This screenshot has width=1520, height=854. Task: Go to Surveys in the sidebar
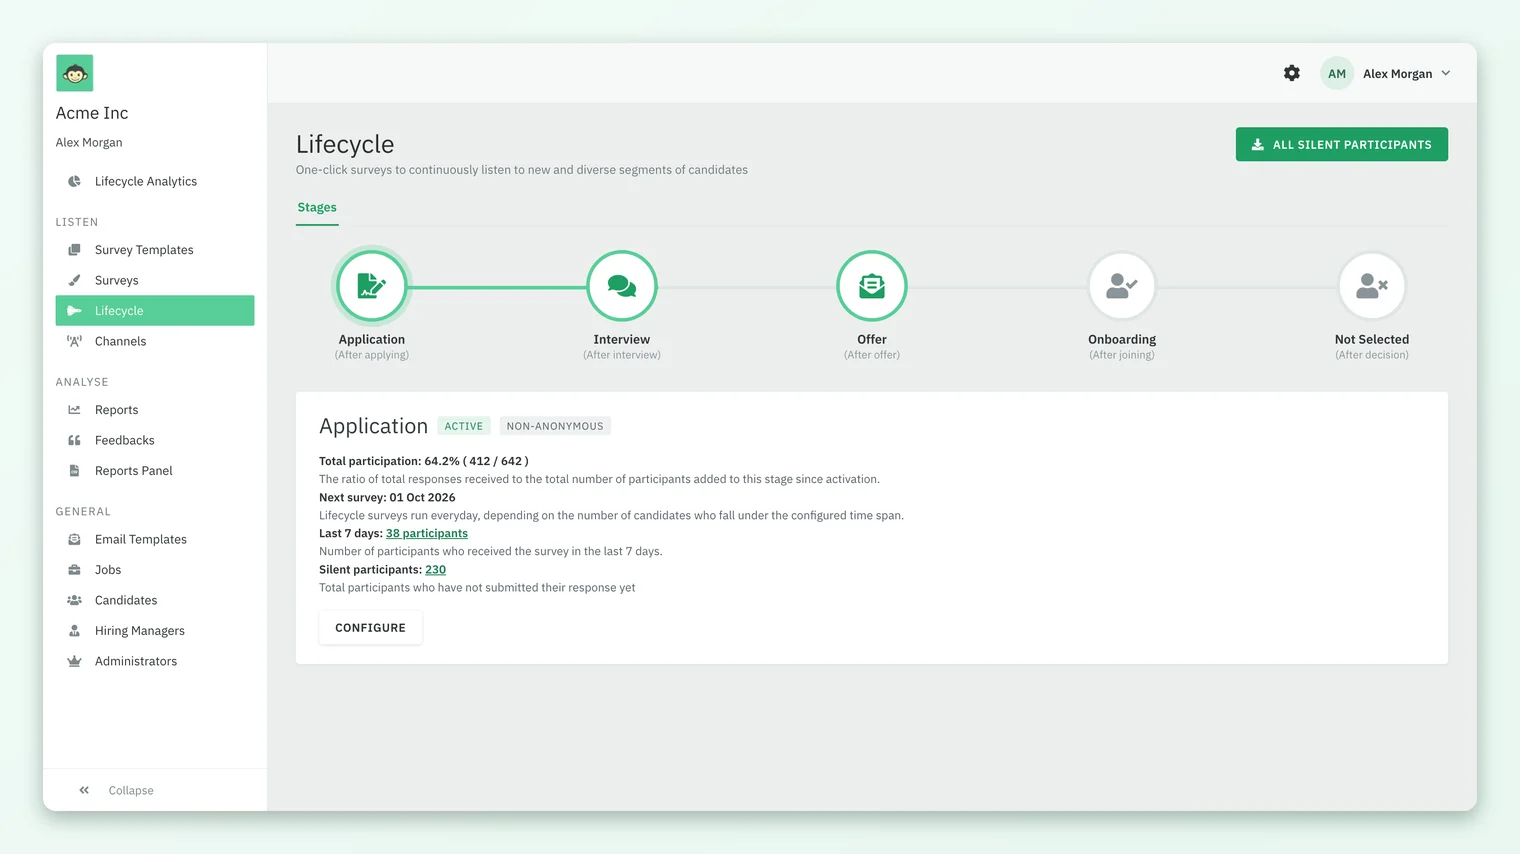pos(155,280)
